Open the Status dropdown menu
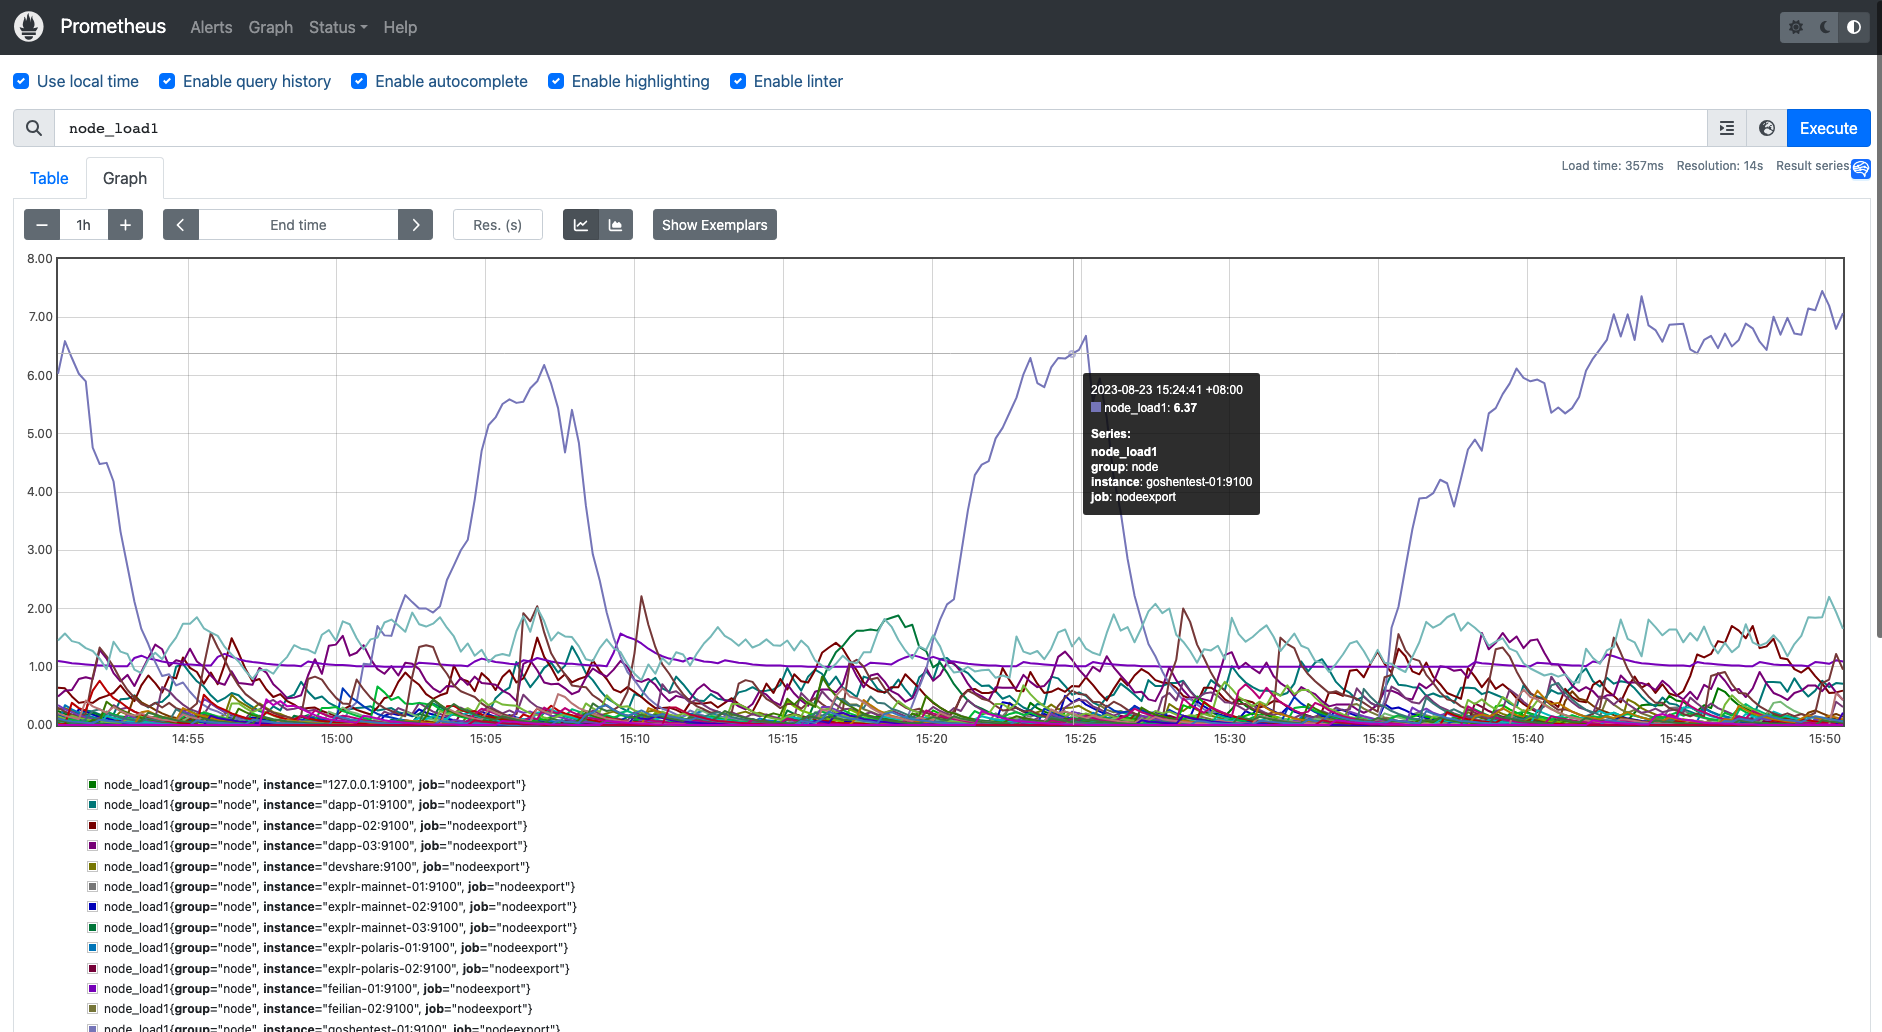The image size is (1882, 1032). 337,27
